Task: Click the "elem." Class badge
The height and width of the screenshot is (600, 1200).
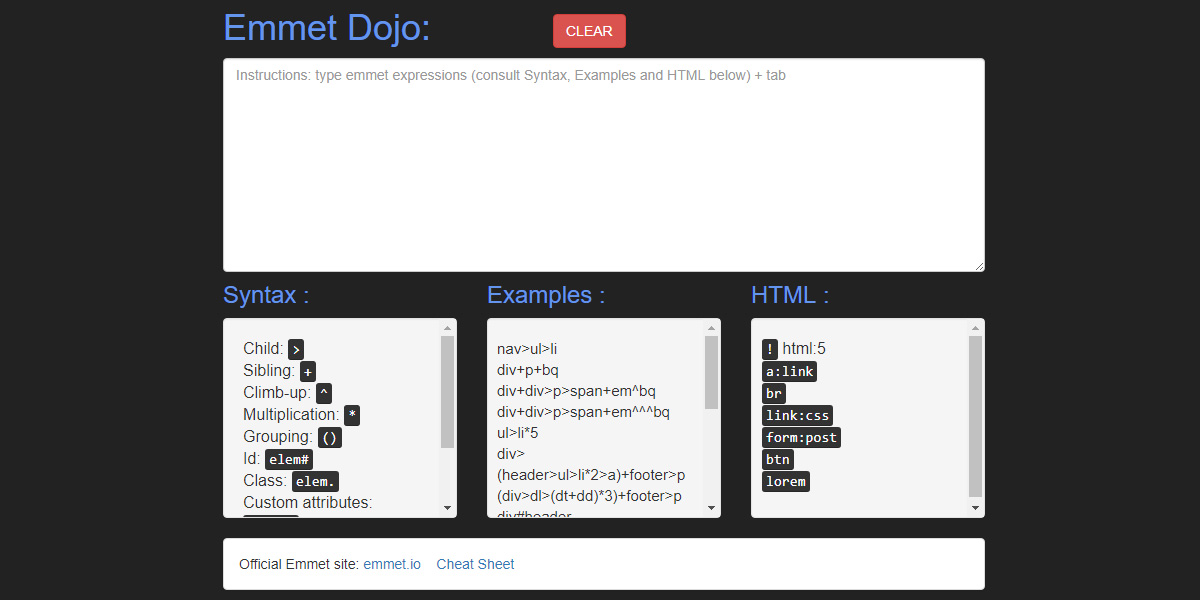Action: coord(316,481)
